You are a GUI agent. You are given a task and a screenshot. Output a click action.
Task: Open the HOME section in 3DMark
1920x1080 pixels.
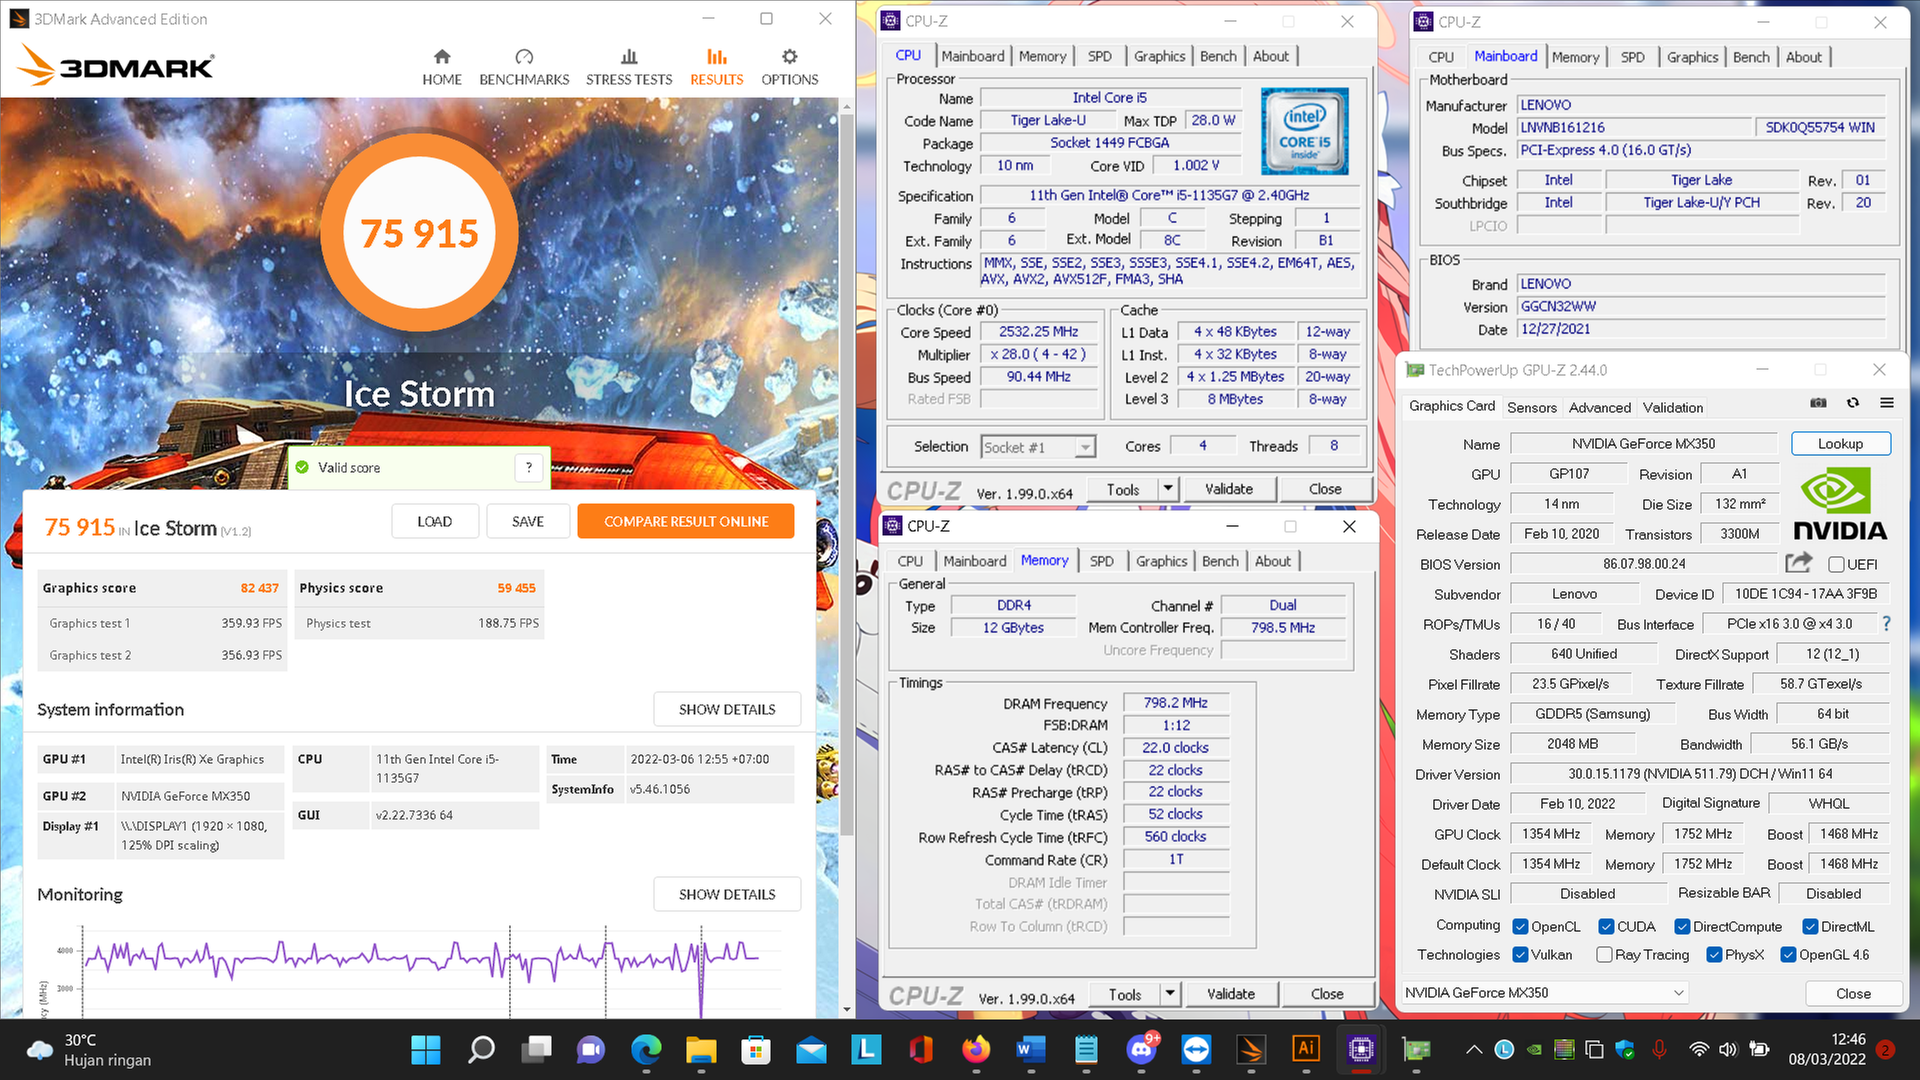point(441,68)
